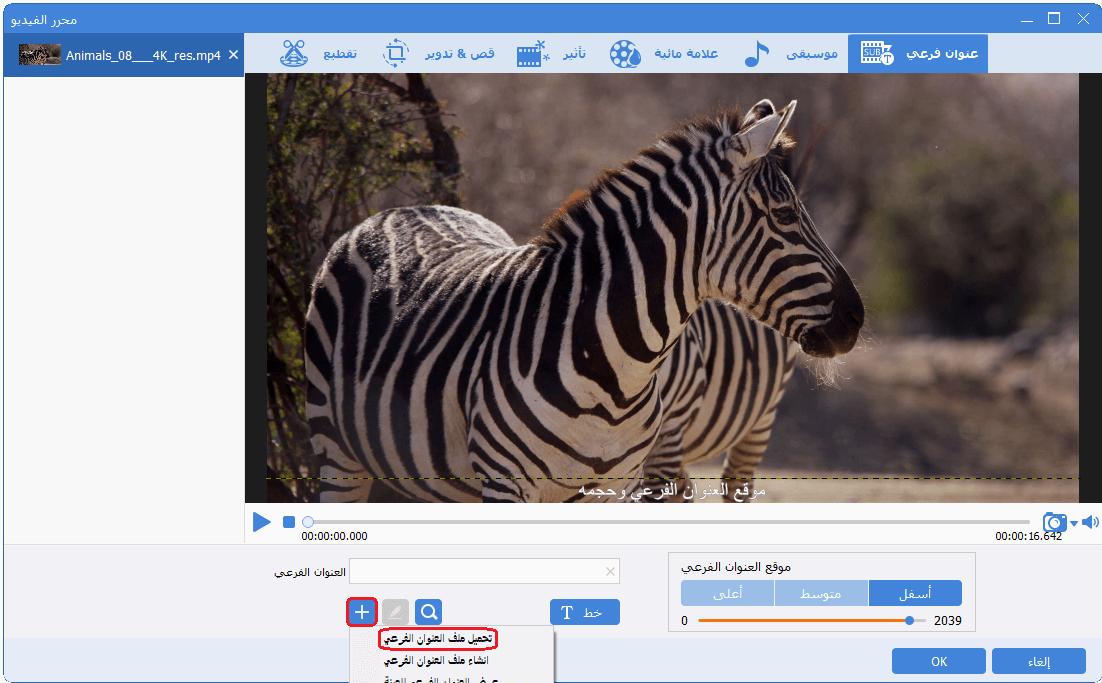Stop the video playback

(289, 522)
